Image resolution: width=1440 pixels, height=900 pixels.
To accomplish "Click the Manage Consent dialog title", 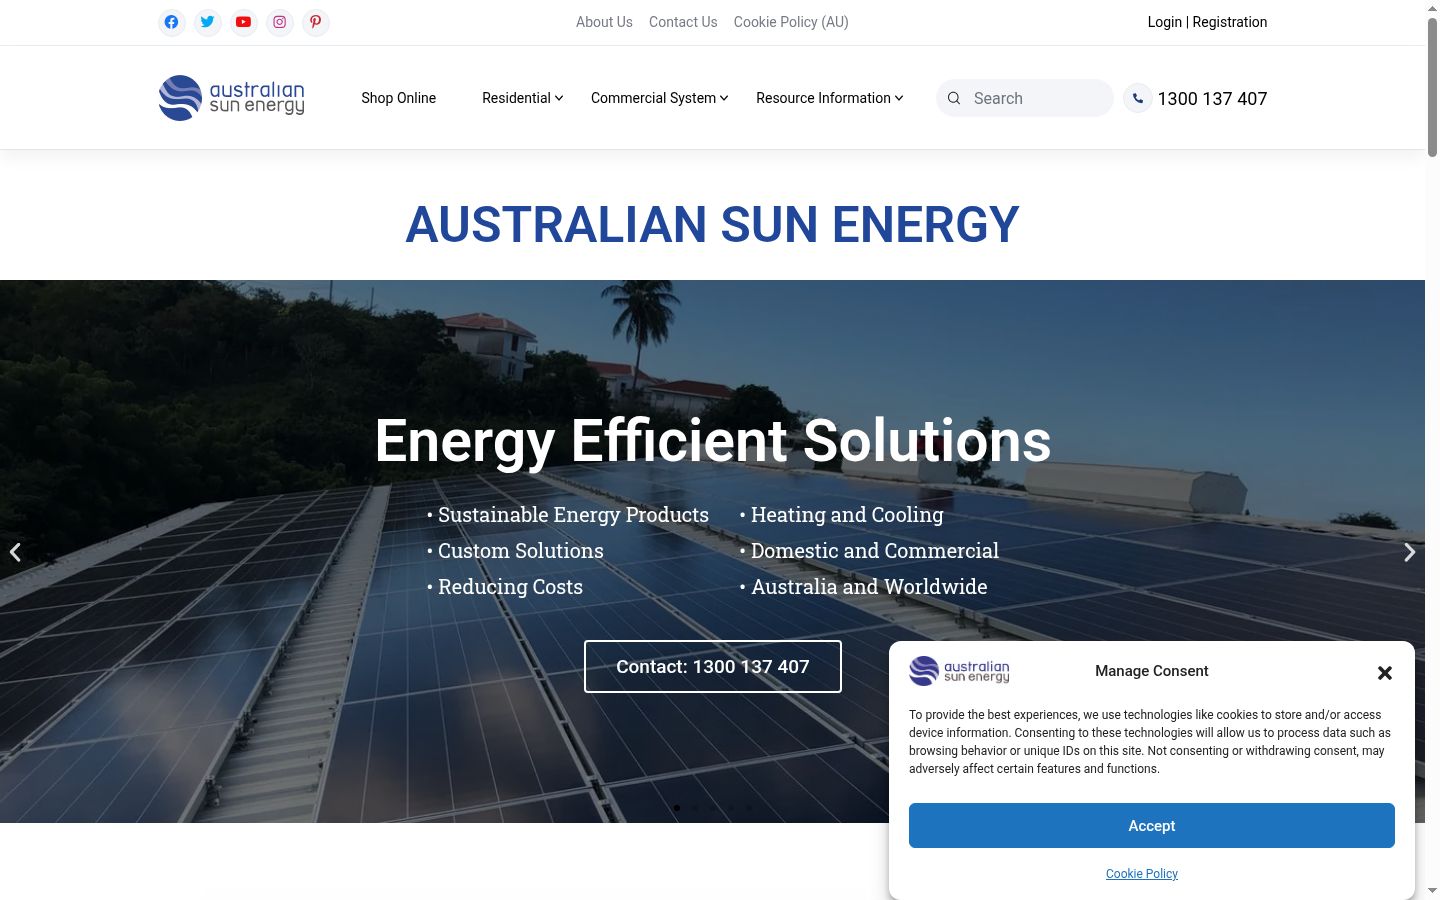I will tap(1152, 671).
